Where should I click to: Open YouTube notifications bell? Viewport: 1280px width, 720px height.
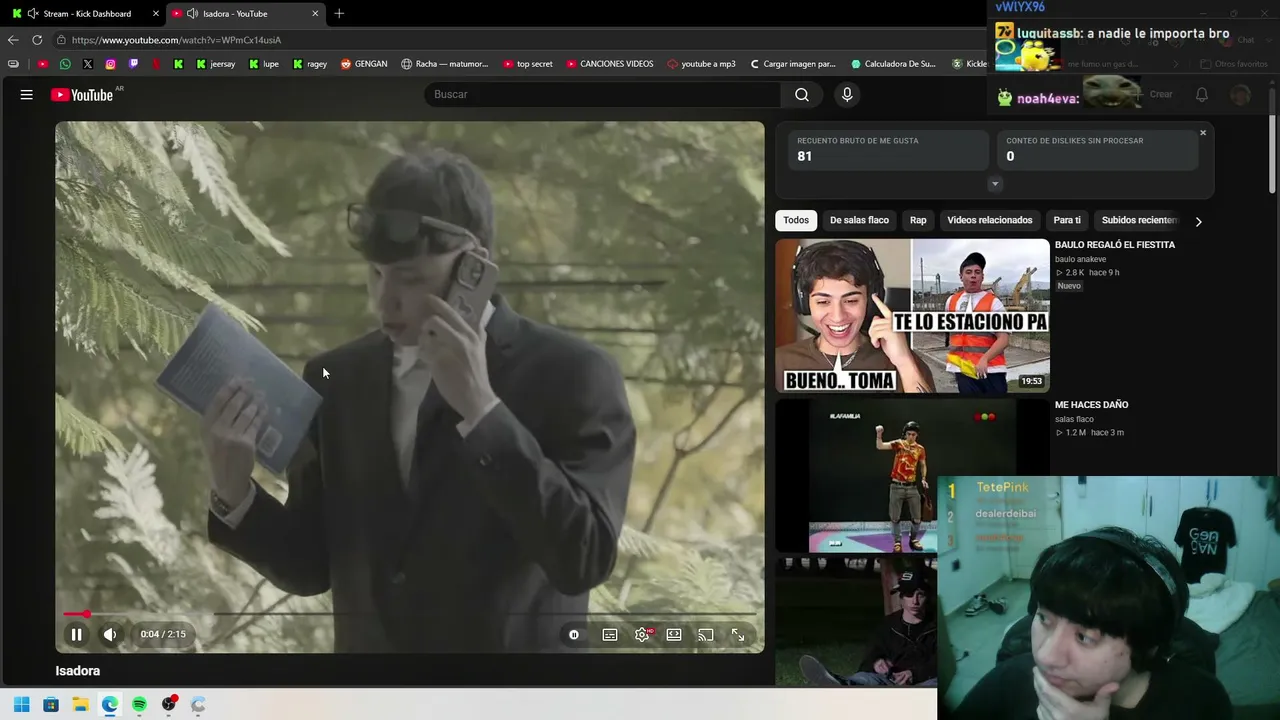[1202, 95]
